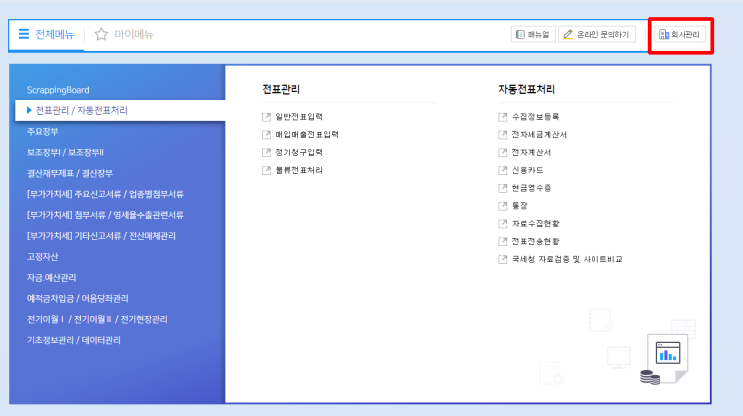The image size is (743, 416).
Task: Click the 전표관리 section heading
Action: [281, 89]
